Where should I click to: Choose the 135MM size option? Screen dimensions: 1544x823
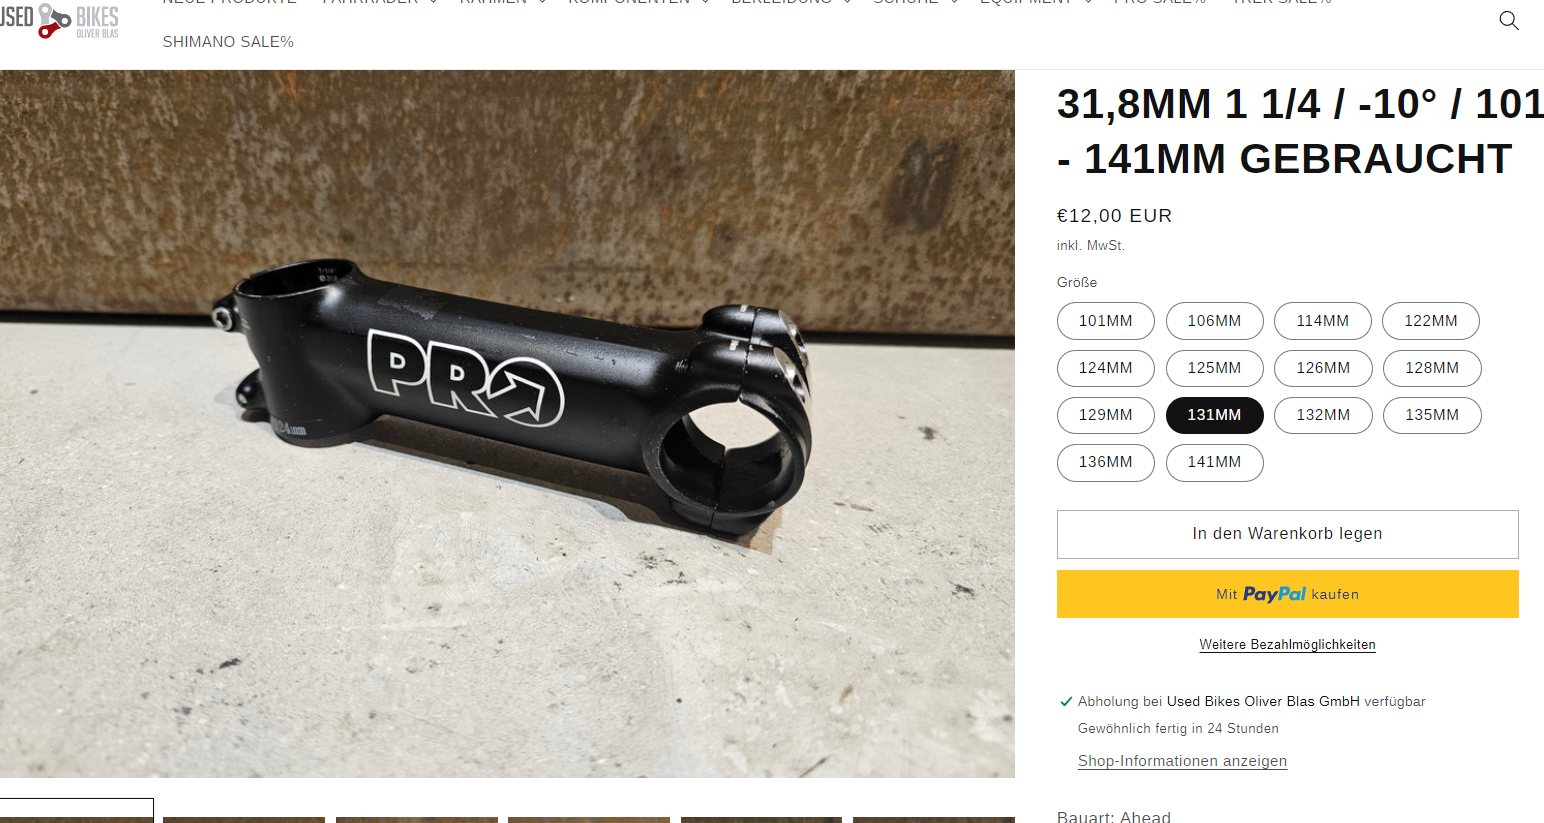click(1432, 415)
